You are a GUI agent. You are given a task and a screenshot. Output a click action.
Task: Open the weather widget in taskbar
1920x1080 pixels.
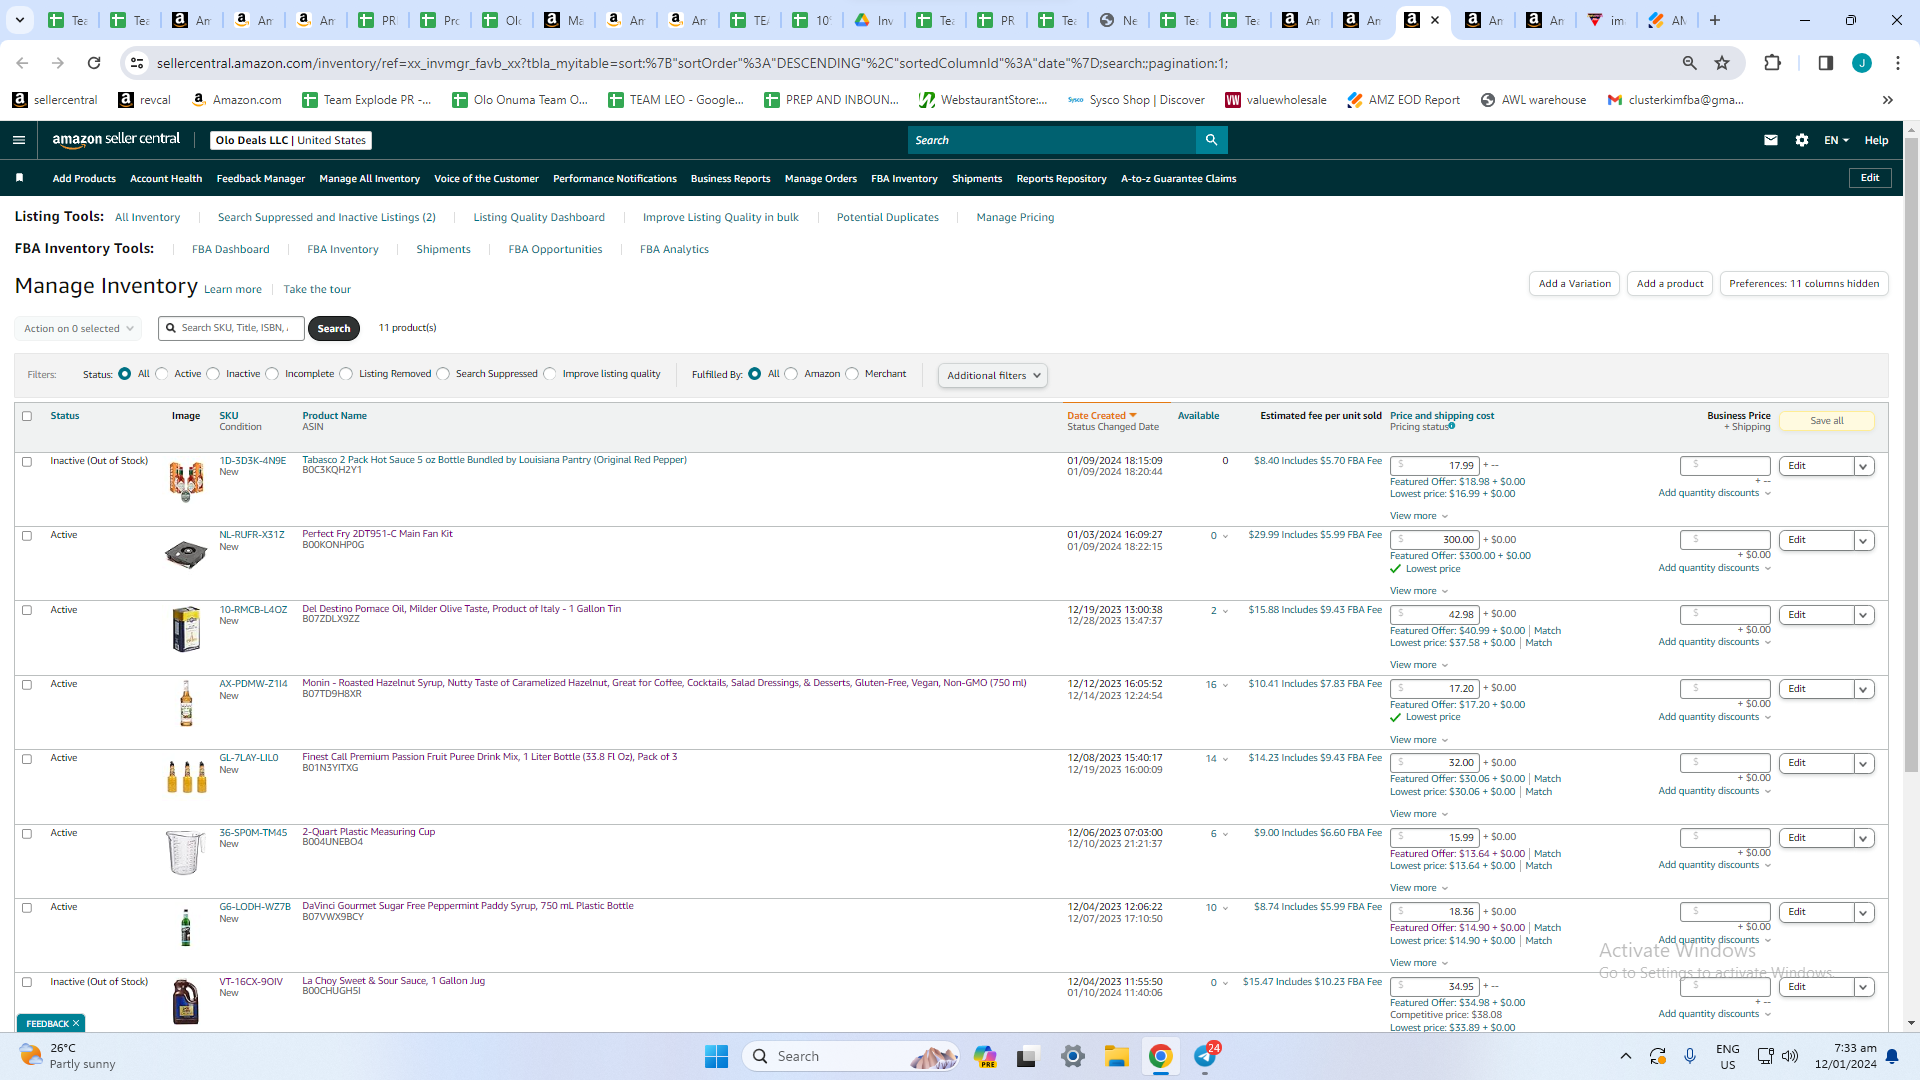(68, 1056)
